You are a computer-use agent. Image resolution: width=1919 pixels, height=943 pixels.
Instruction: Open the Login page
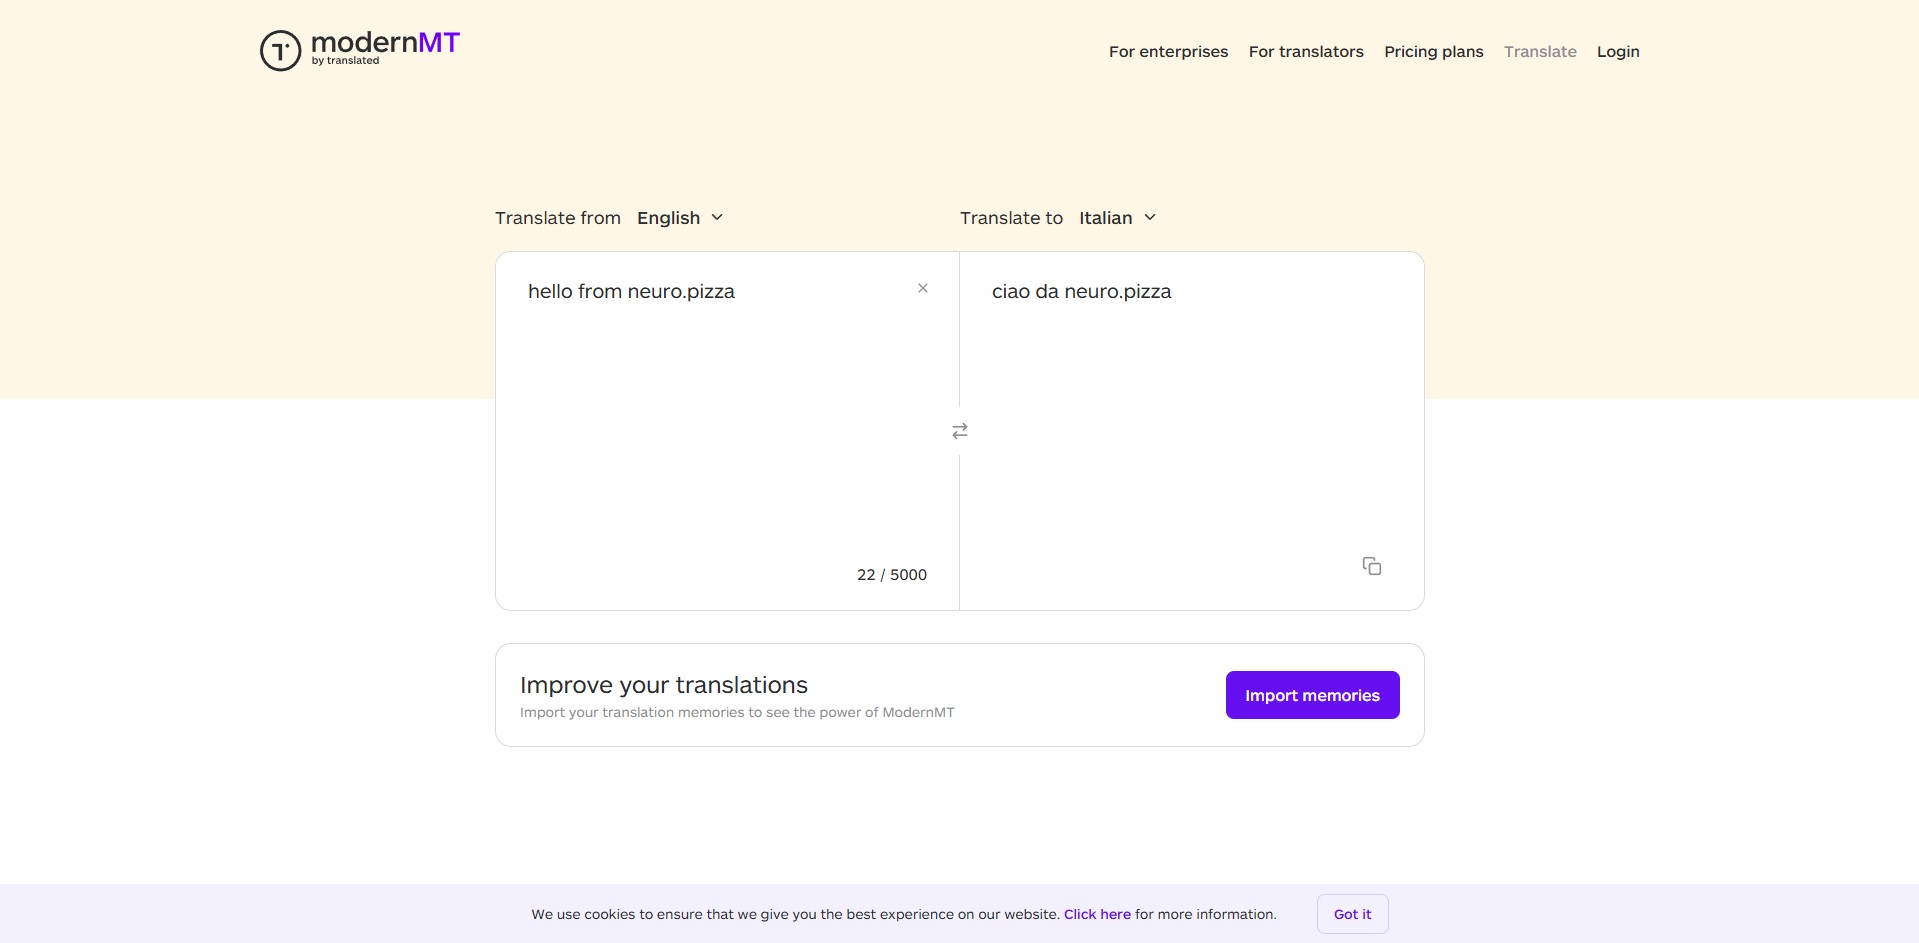(1618, 52)
